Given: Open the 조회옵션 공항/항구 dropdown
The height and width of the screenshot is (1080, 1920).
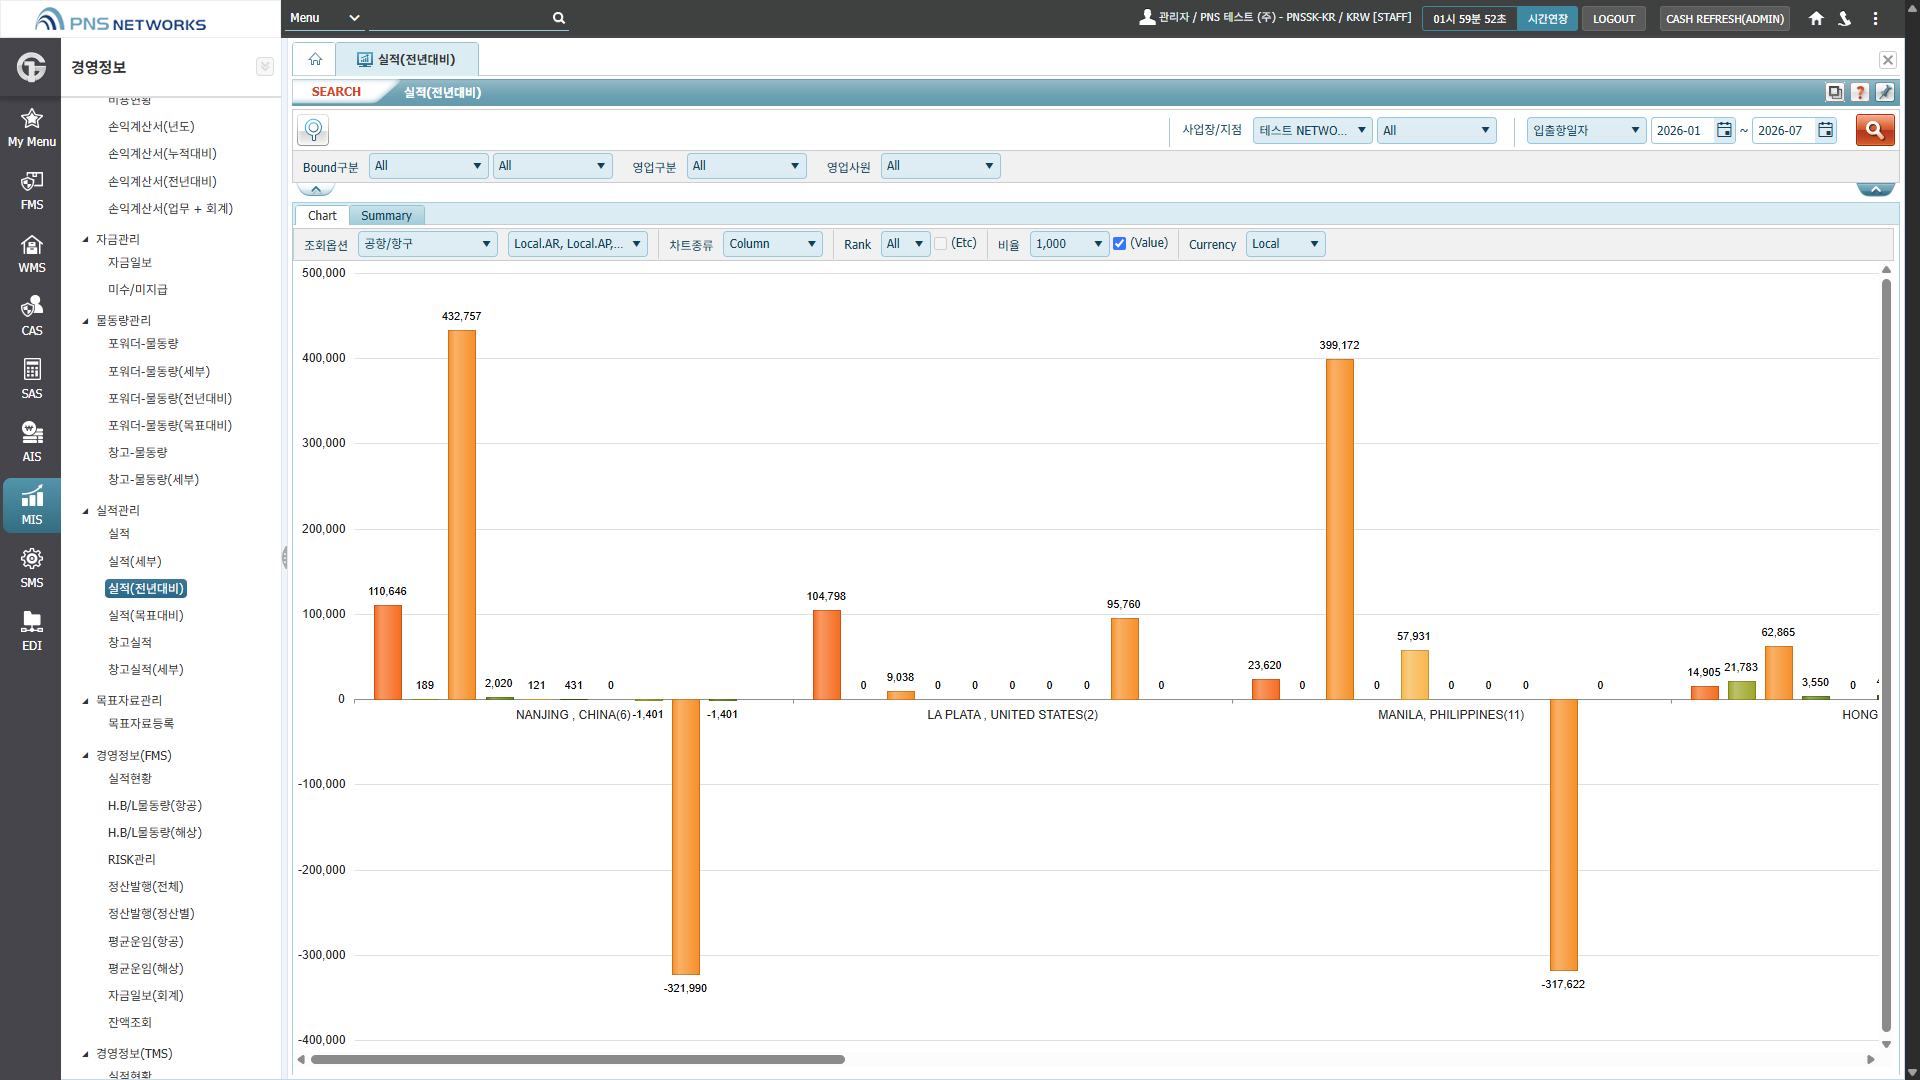Looking at the screenshot, I should click(428, 244).
